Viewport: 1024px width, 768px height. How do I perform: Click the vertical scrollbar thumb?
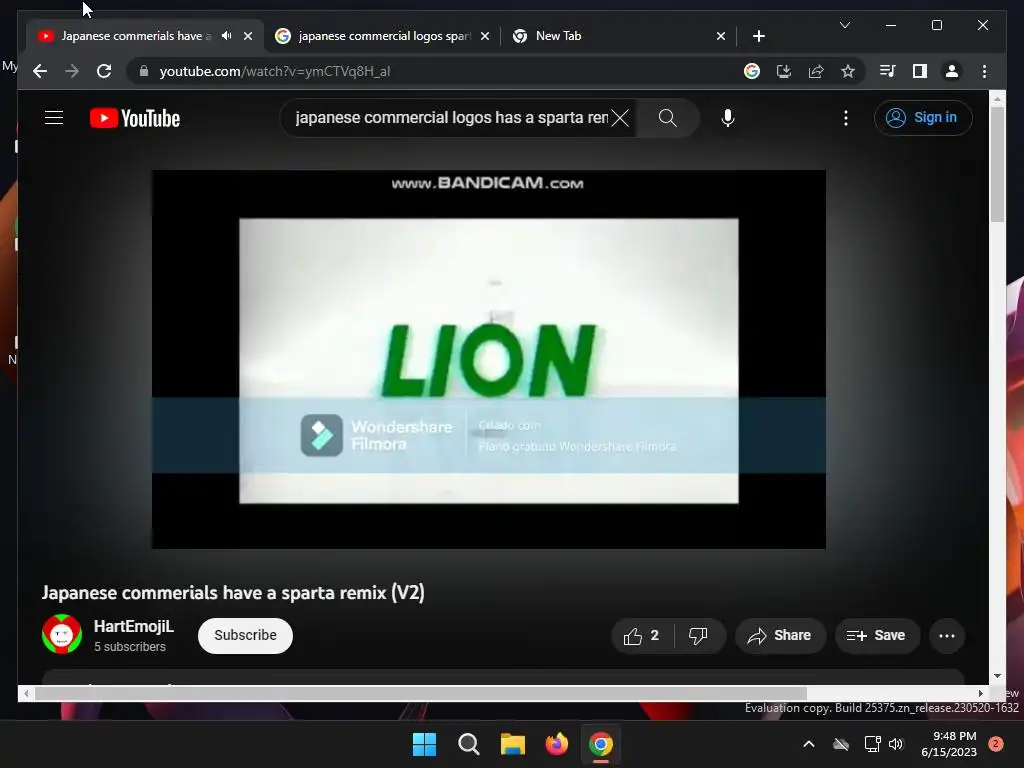[x=997, y=163]
